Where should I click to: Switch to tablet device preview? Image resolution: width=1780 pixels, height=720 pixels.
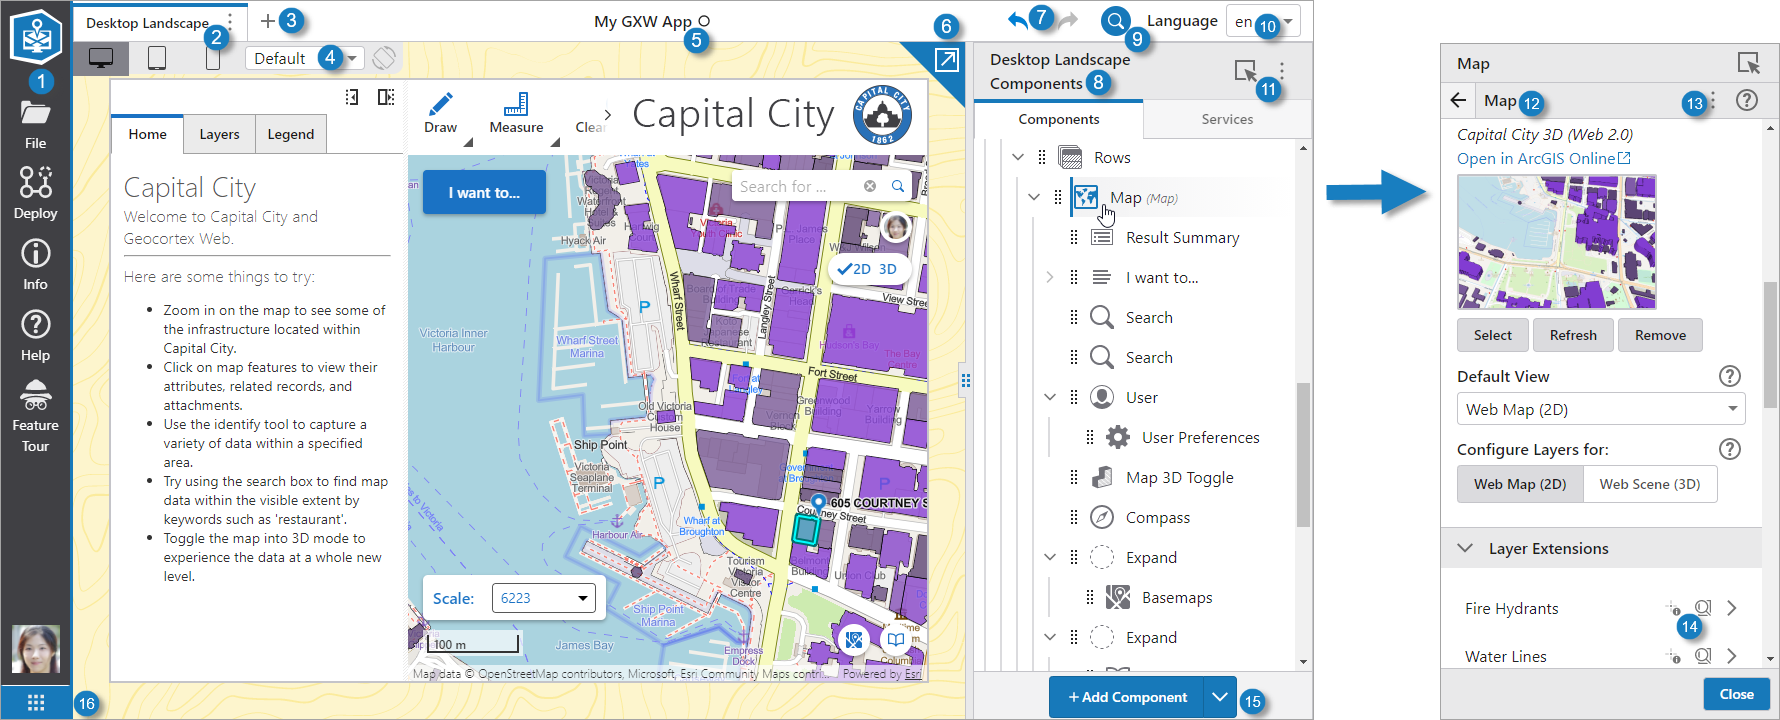pos(157,58)
